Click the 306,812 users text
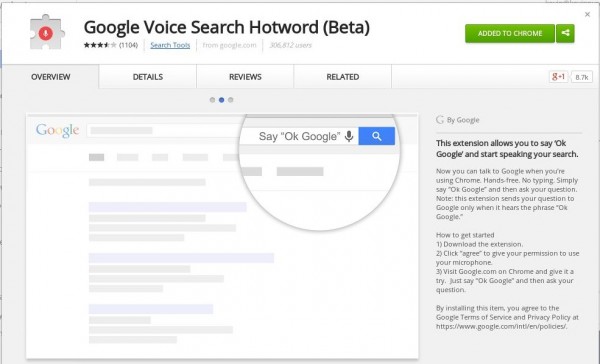Image resolution: width=600 pixels, height=364 pixels. [290, 45]
